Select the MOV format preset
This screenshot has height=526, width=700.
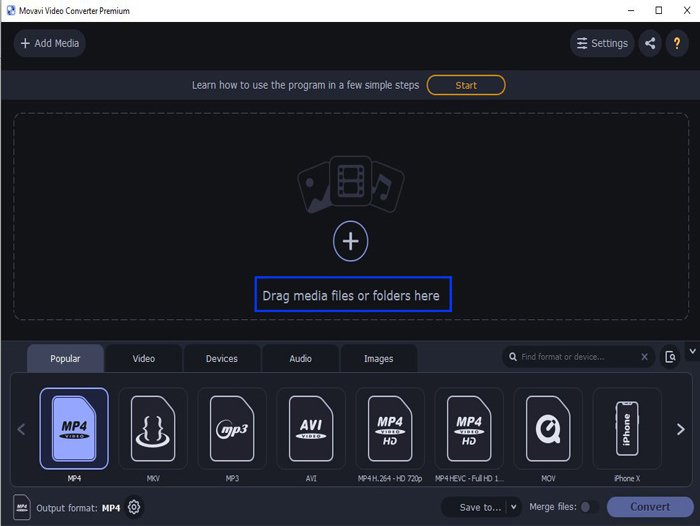(x=548, y=429)
